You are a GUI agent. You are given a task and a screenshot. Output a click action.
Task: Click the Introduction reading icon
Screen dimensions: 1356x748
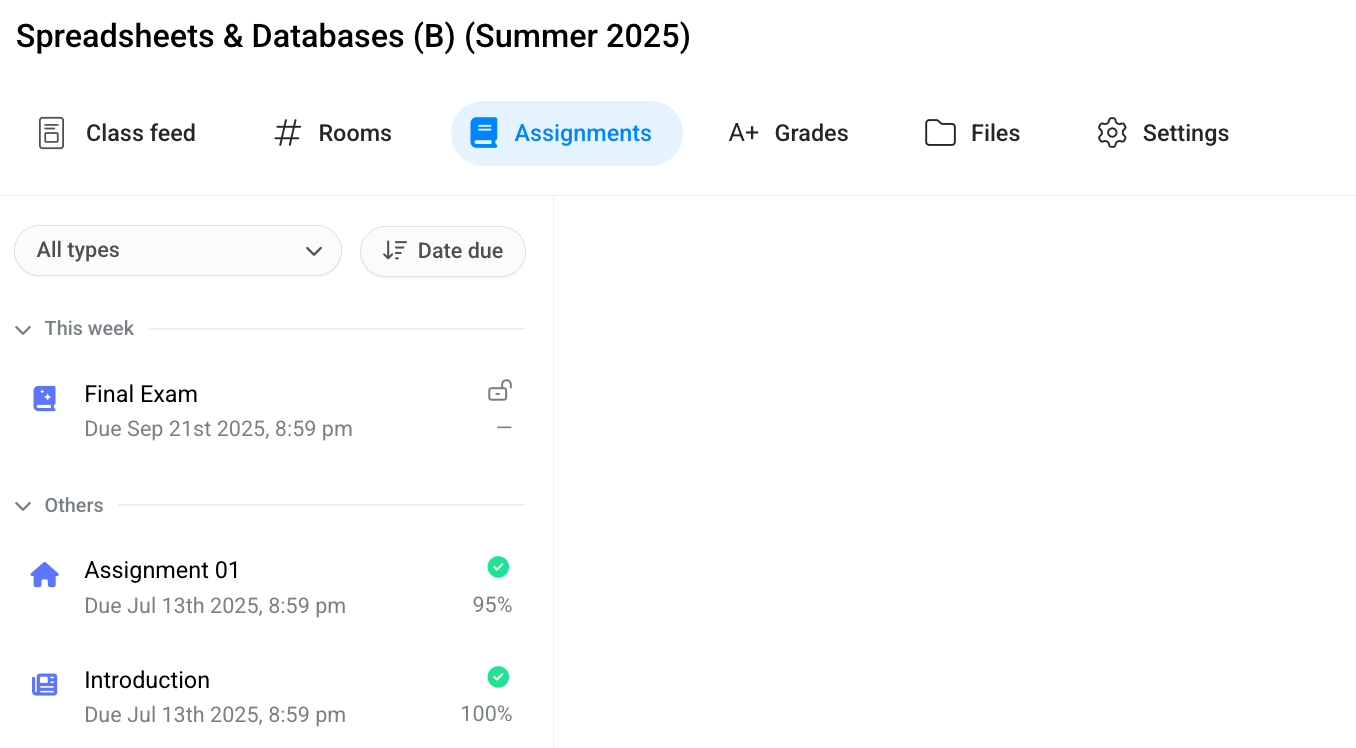click(x=45, y=685)
